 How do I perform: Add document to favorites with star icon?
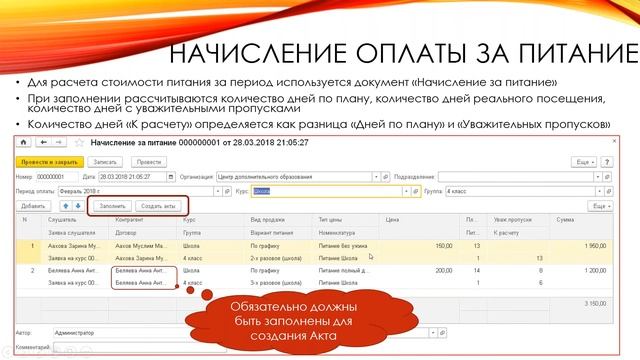[x=79, y=143]
